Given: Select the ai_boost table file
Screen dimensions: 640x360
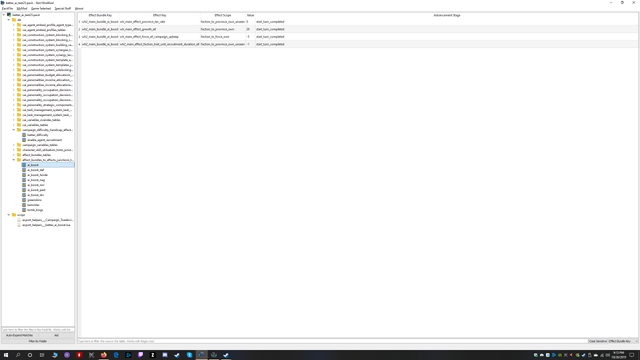Looking at the screenshot, I should [48, 165].
